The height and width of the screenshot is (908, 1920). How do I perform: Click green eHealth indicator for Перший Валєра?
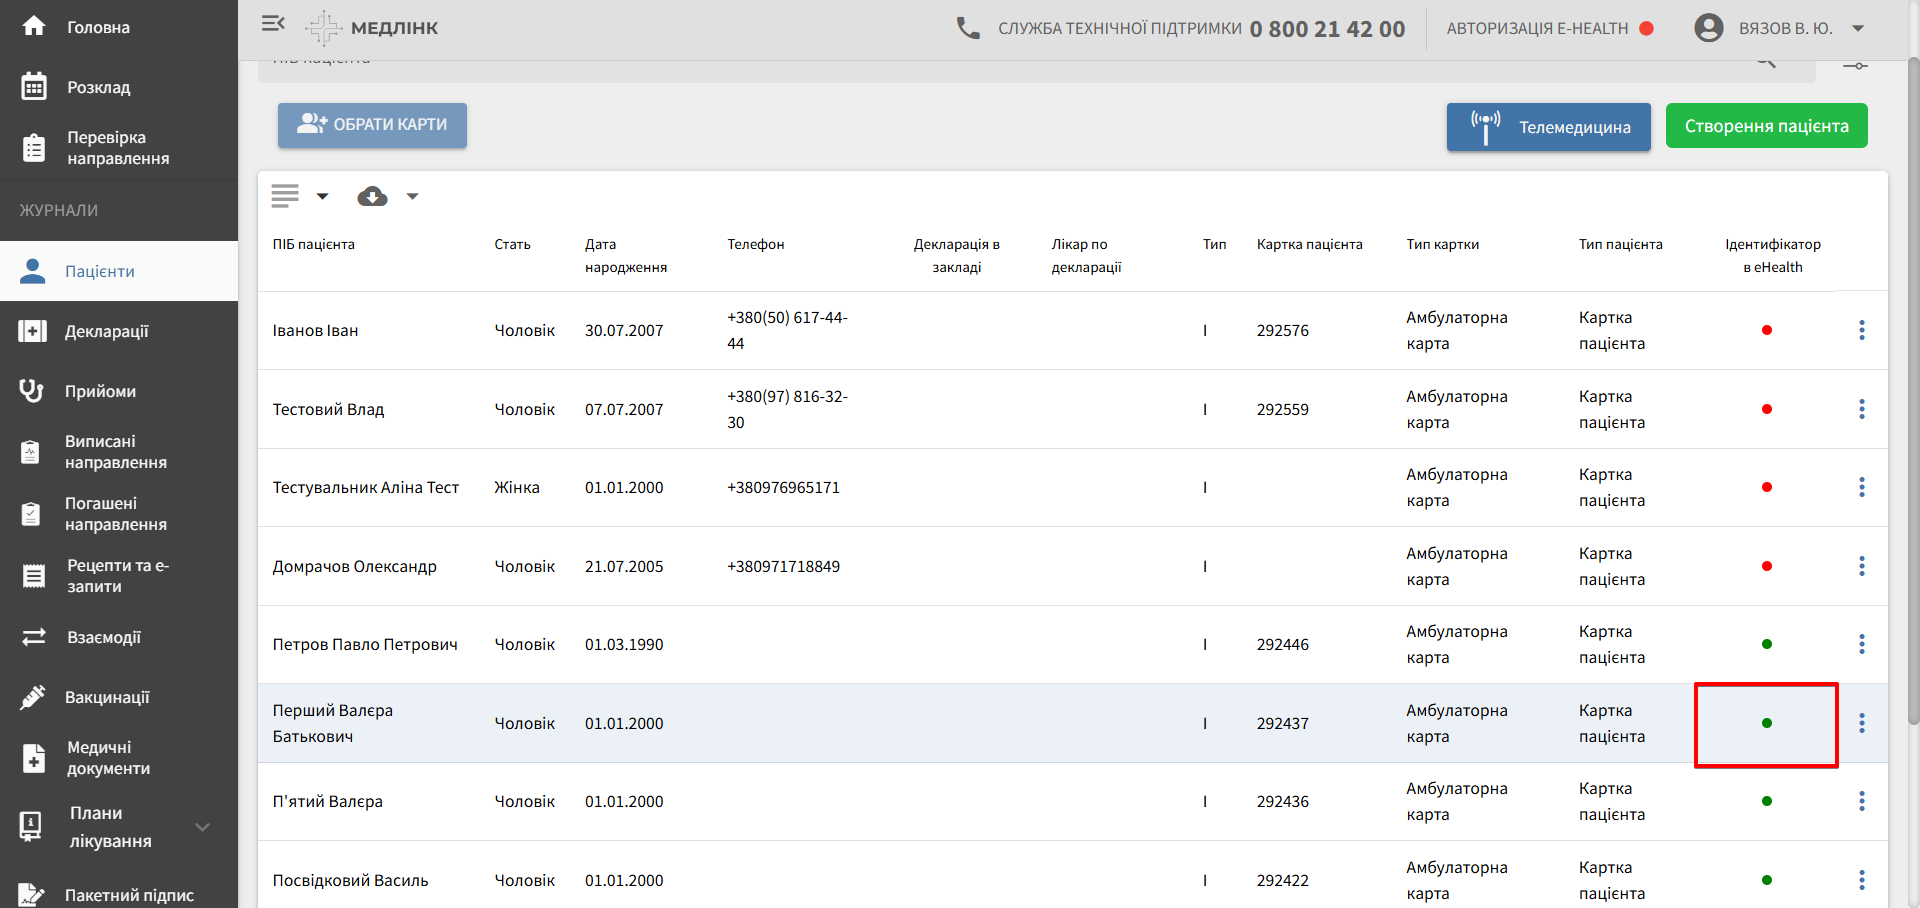tap(1767, 723)
